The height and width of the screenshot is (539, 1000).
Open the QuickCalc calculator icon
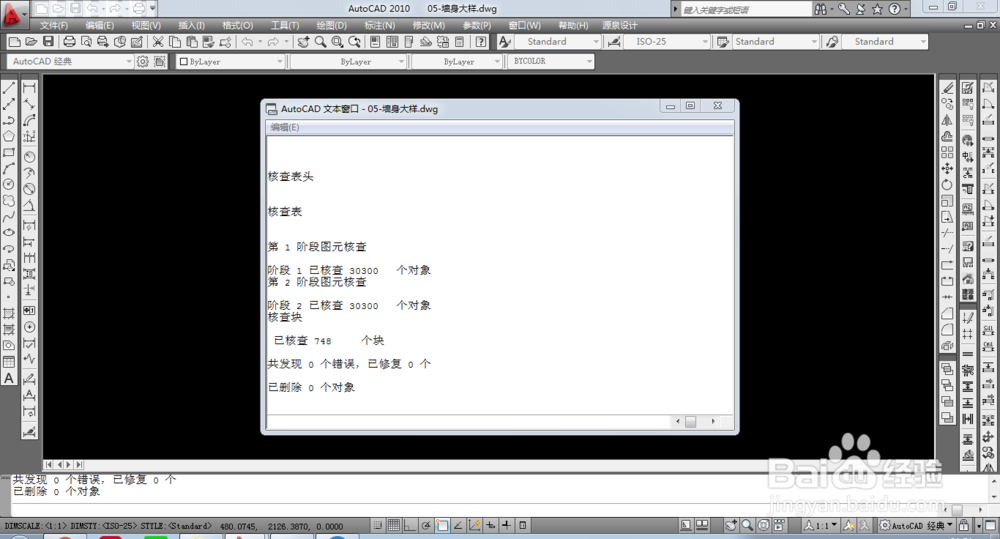[x=459, y=41]
